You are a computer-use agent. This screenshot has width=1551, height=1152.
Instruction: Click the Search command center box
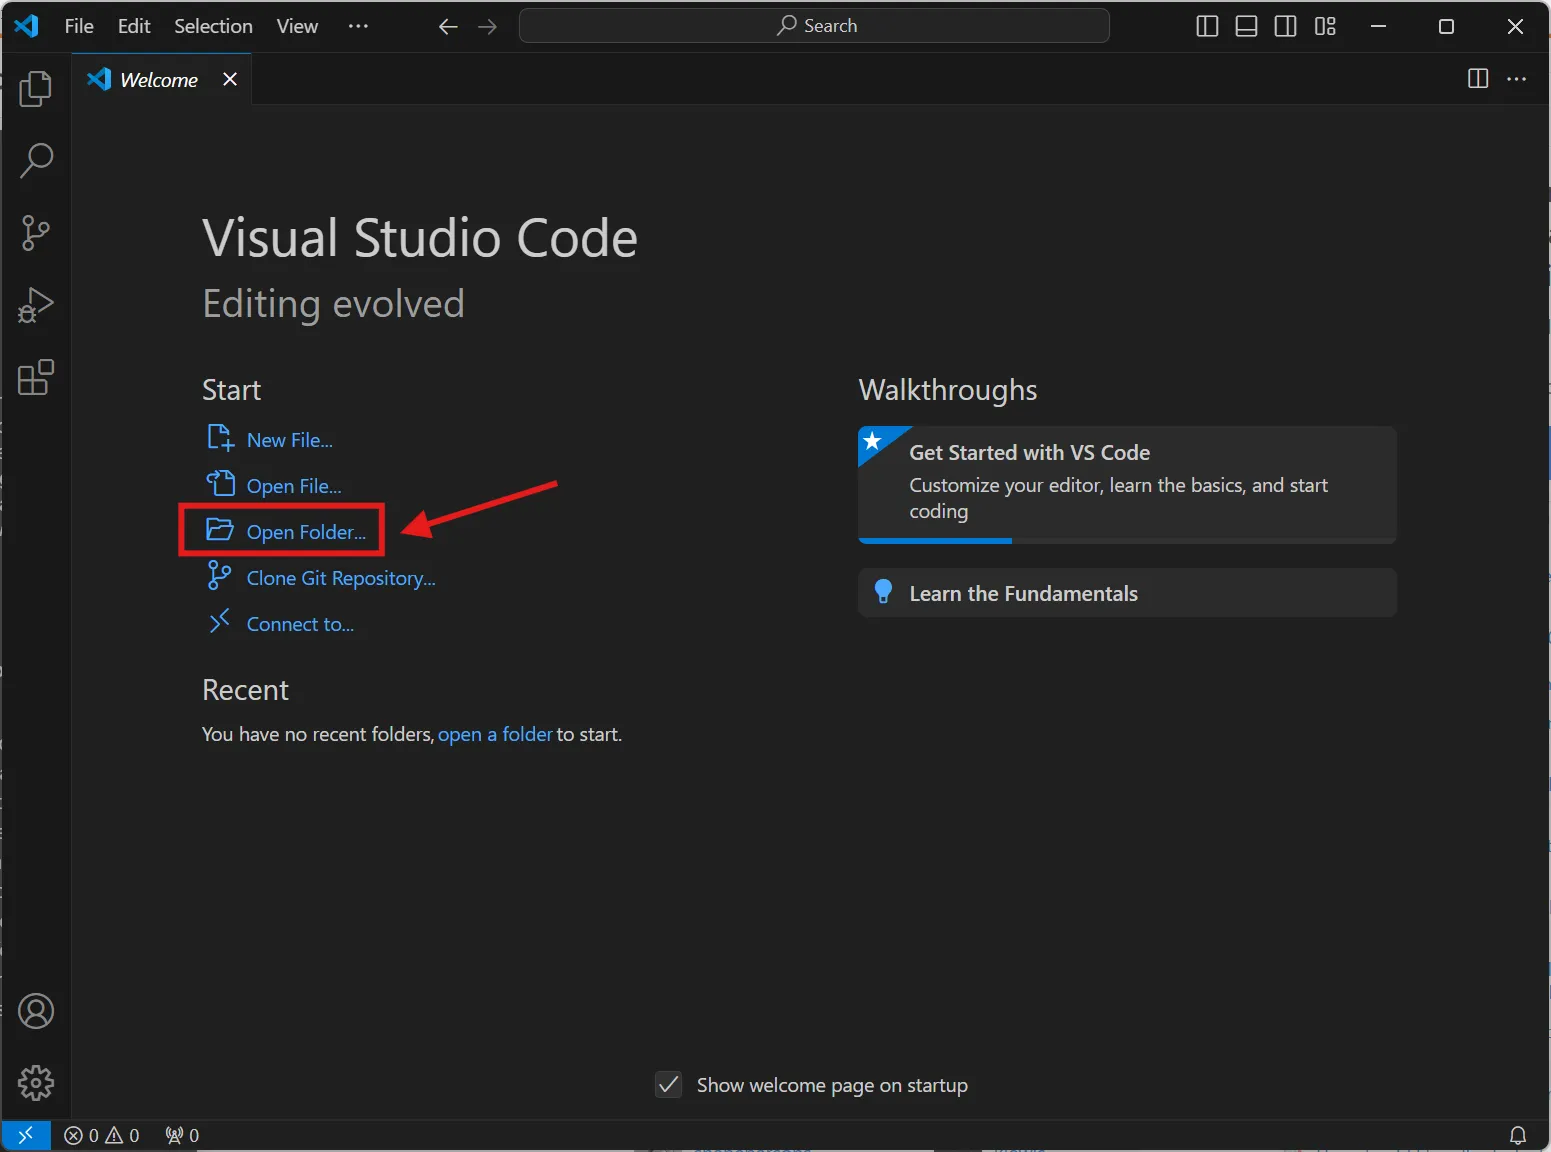point(814,26)
